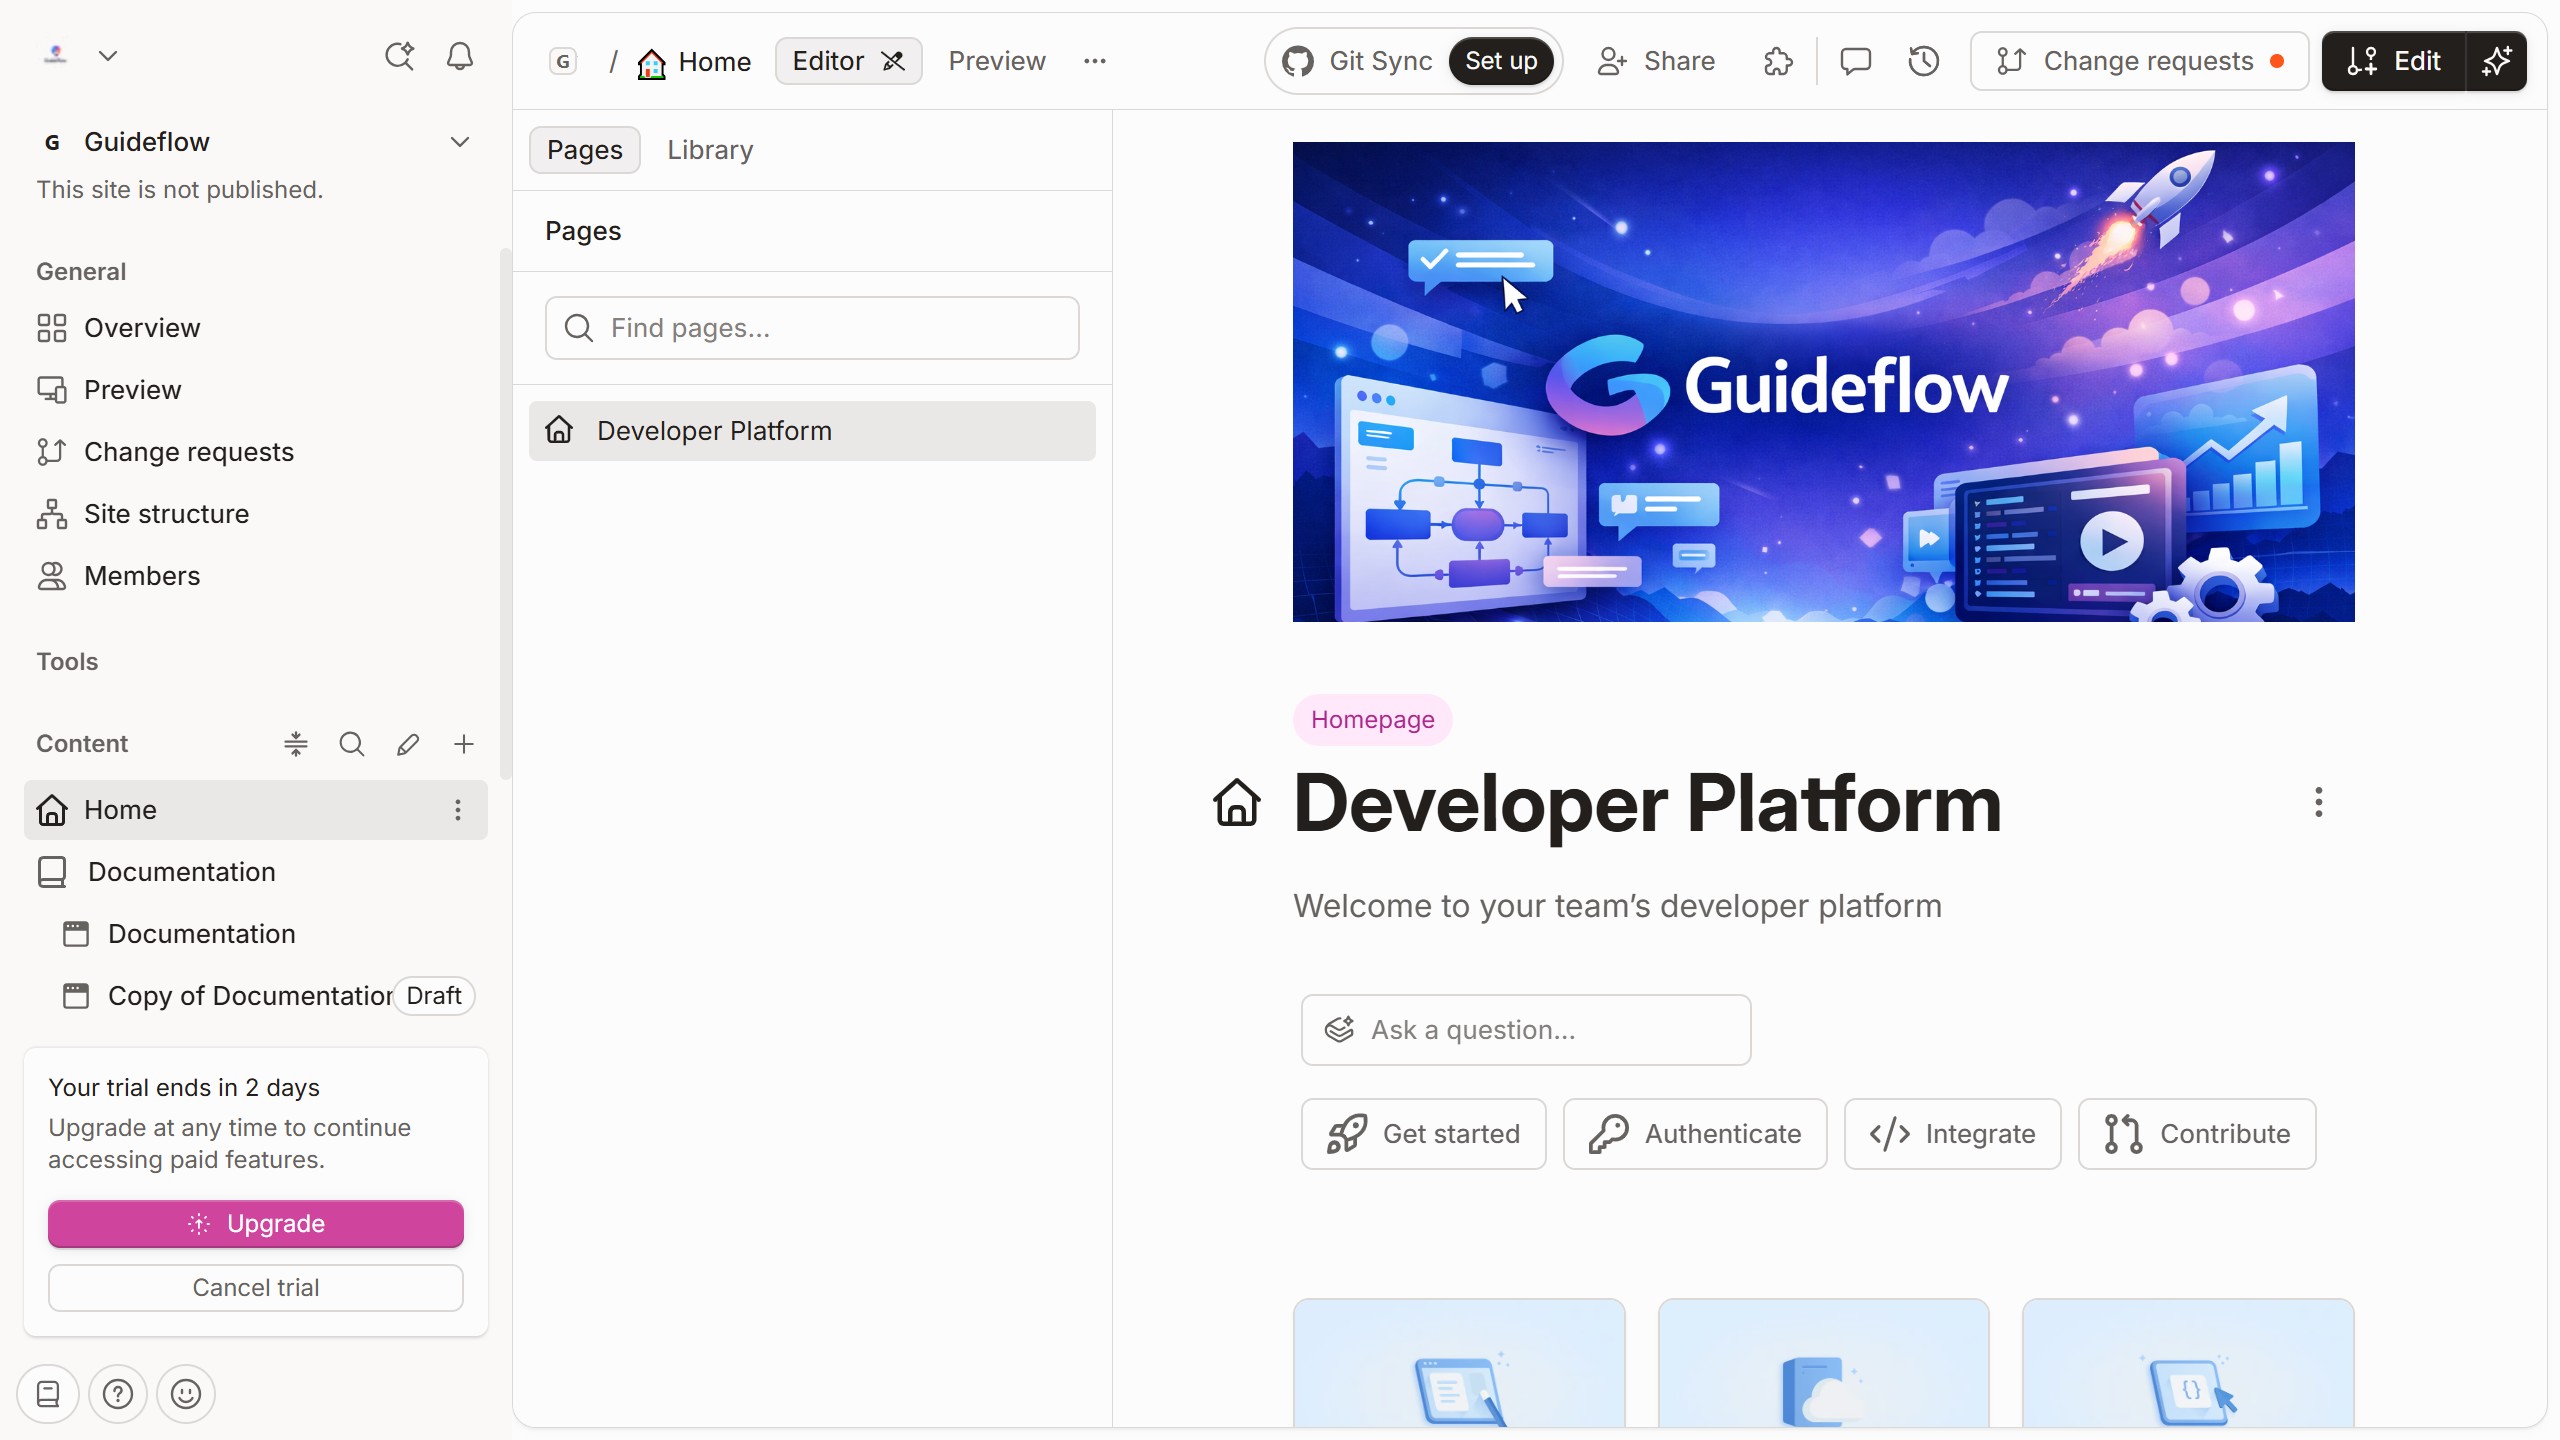
Task: Search content using the magnifier icon
Action: tap(351, 744)
